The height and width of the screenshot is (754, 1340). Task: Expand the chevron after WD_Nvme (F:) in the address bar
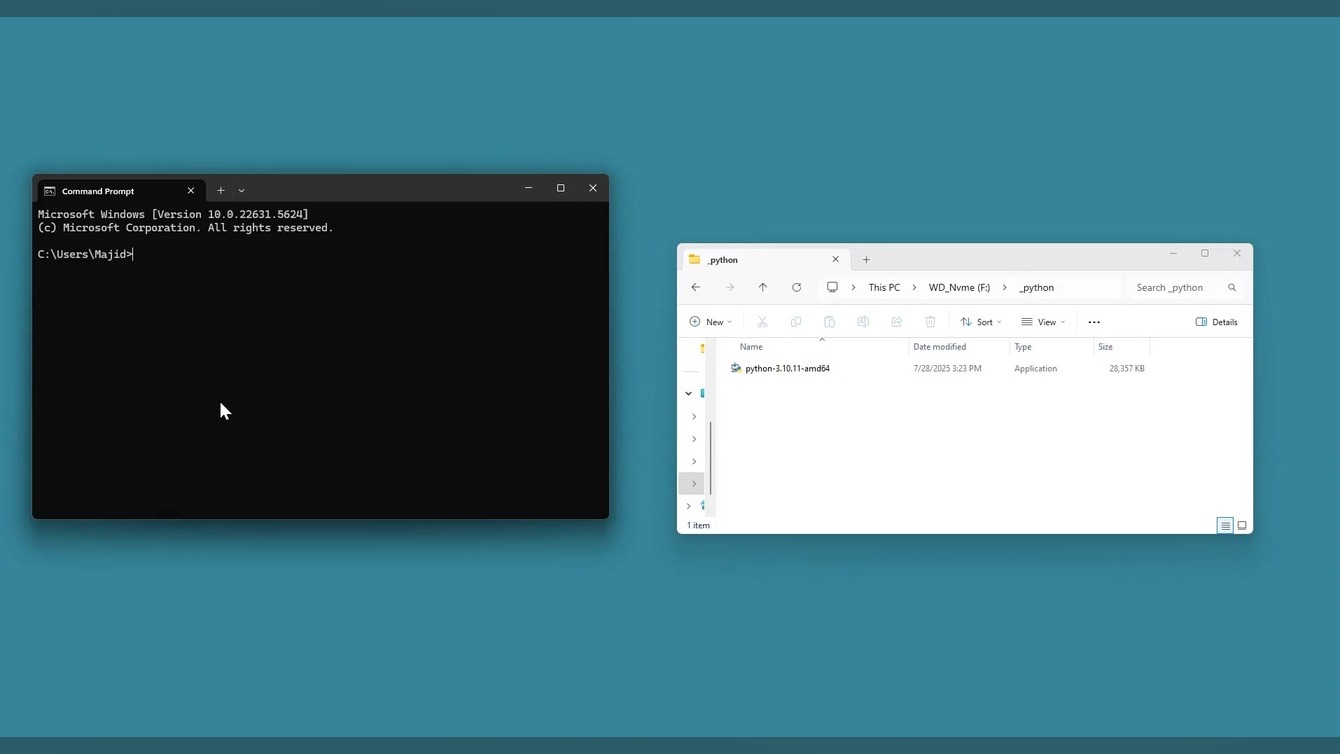pos(1004,288)
